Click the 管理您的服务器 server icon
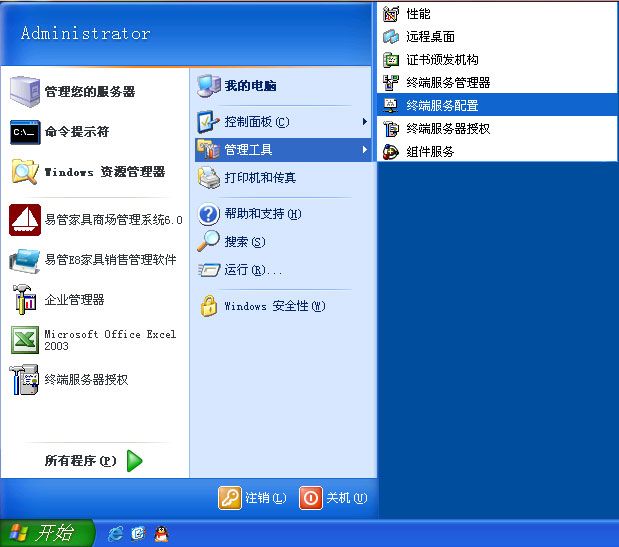This screenshot has width=619, height=547. pos(25,92)
